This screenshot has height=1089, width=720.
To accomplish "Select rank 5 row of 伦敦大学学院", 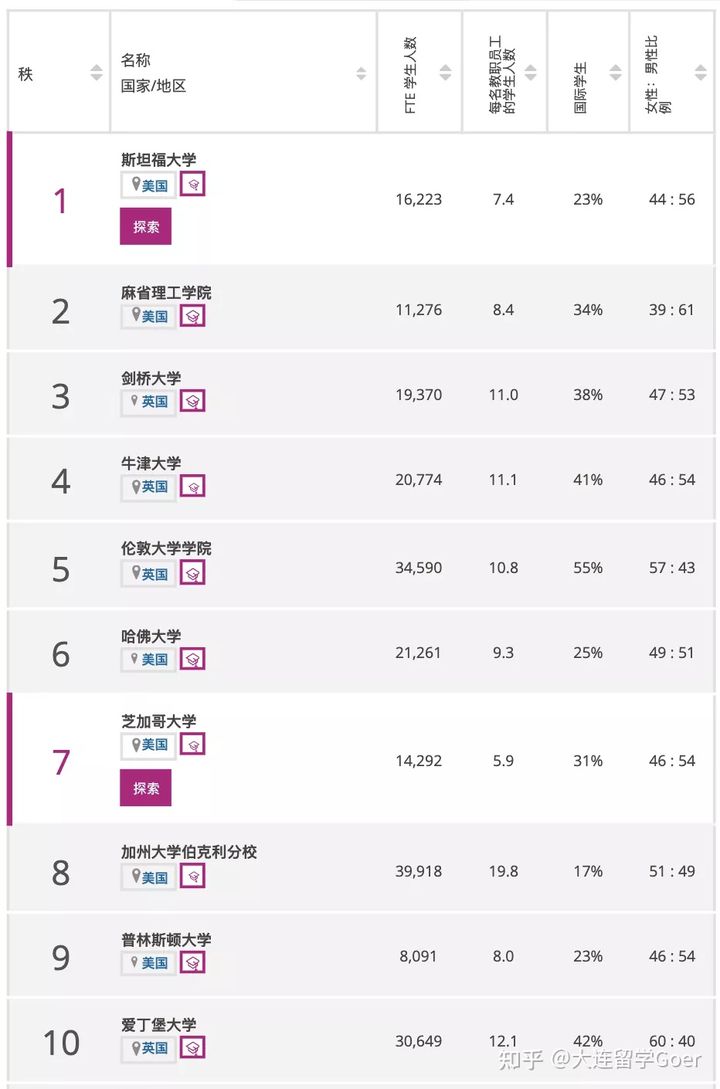I will (361, 567).
